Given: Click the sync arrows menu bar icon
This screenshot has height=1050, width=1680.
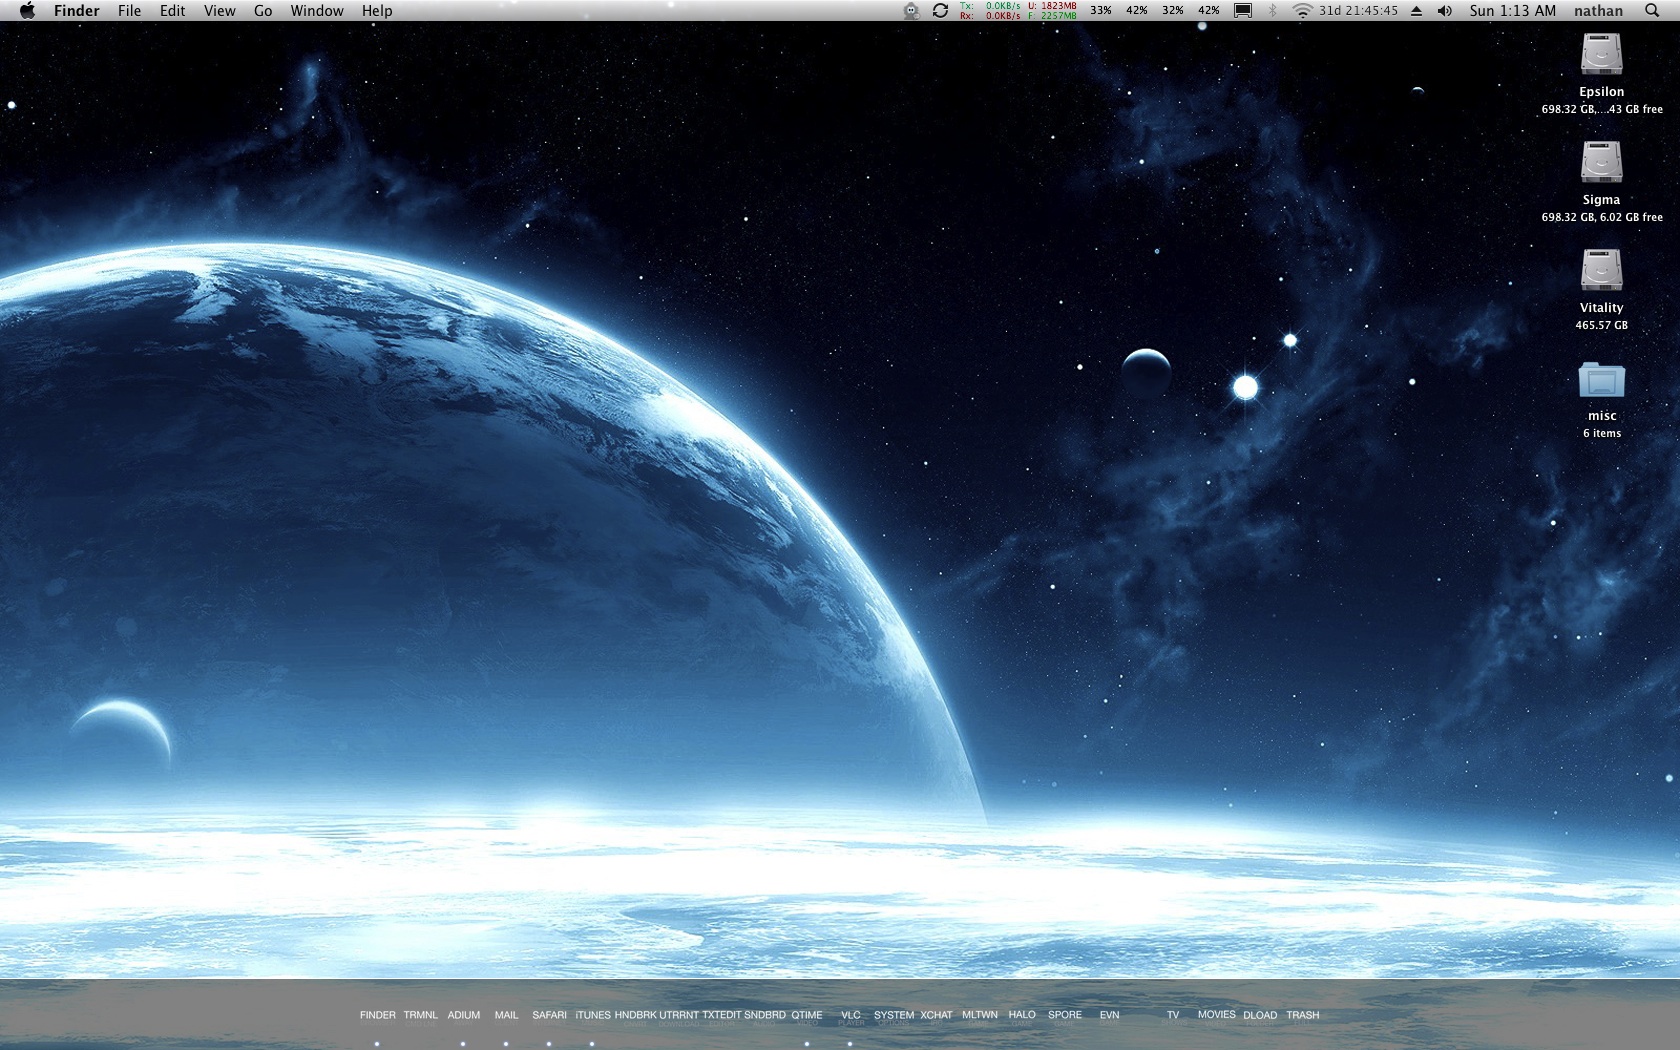Looking at the screenshot, I should pos(940,11).
